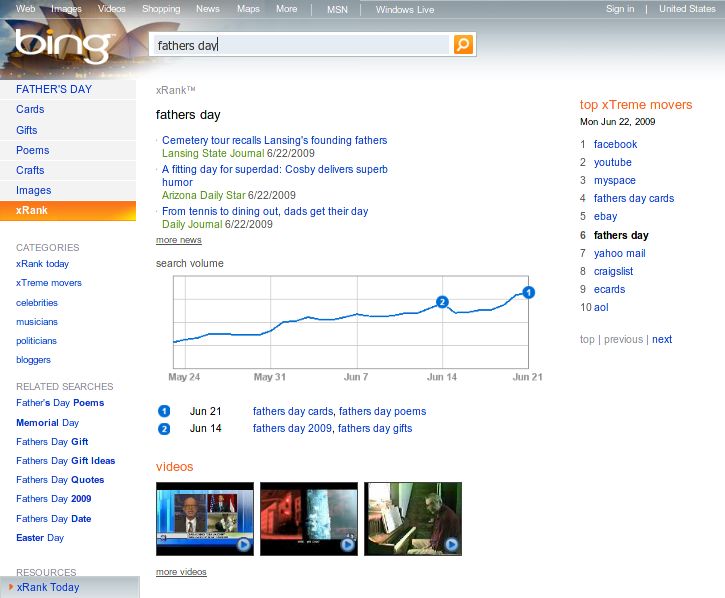This screenshot has height=598, width=725.
Task: Open Memorial Day related search
Action: [x=47, y=423]
